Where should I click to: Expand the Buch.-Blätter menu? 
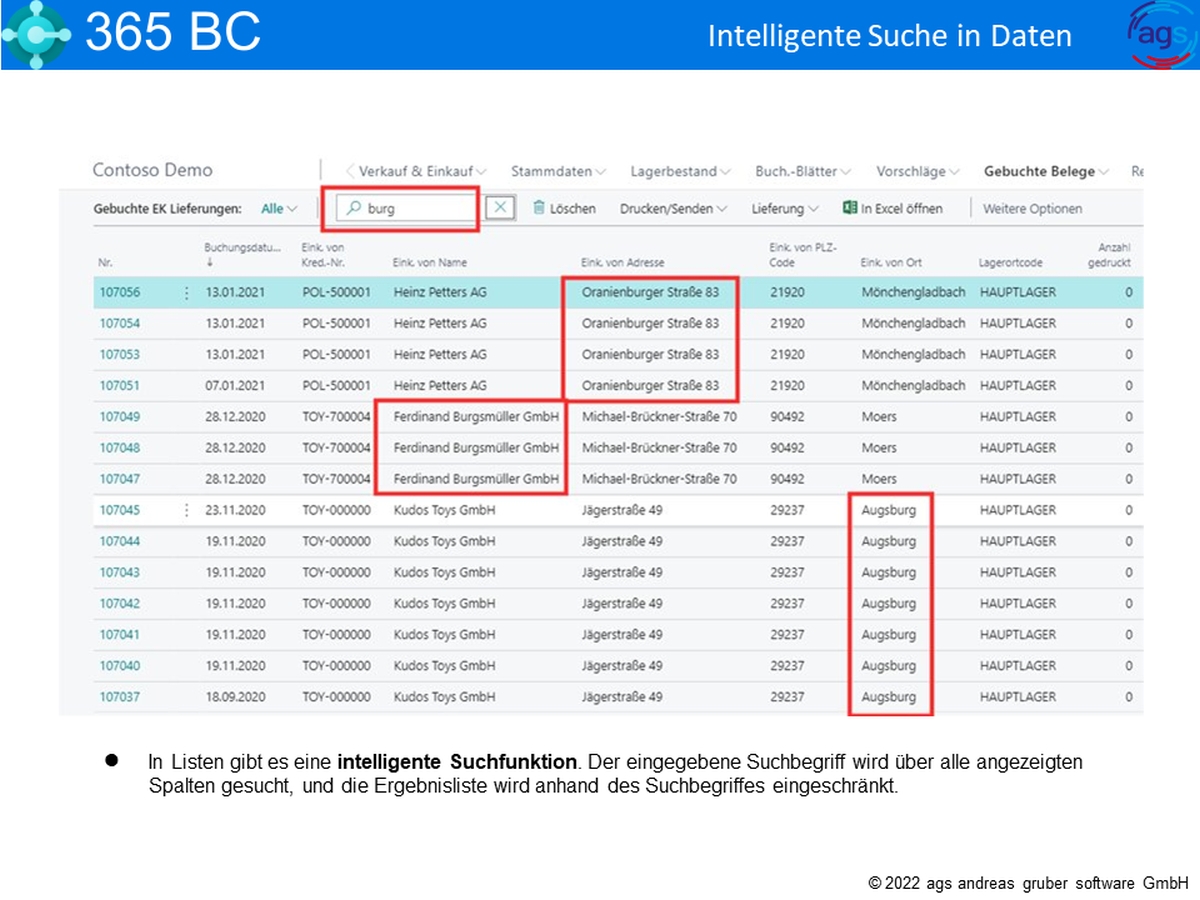pyautogui.click(x=803, y=171)
